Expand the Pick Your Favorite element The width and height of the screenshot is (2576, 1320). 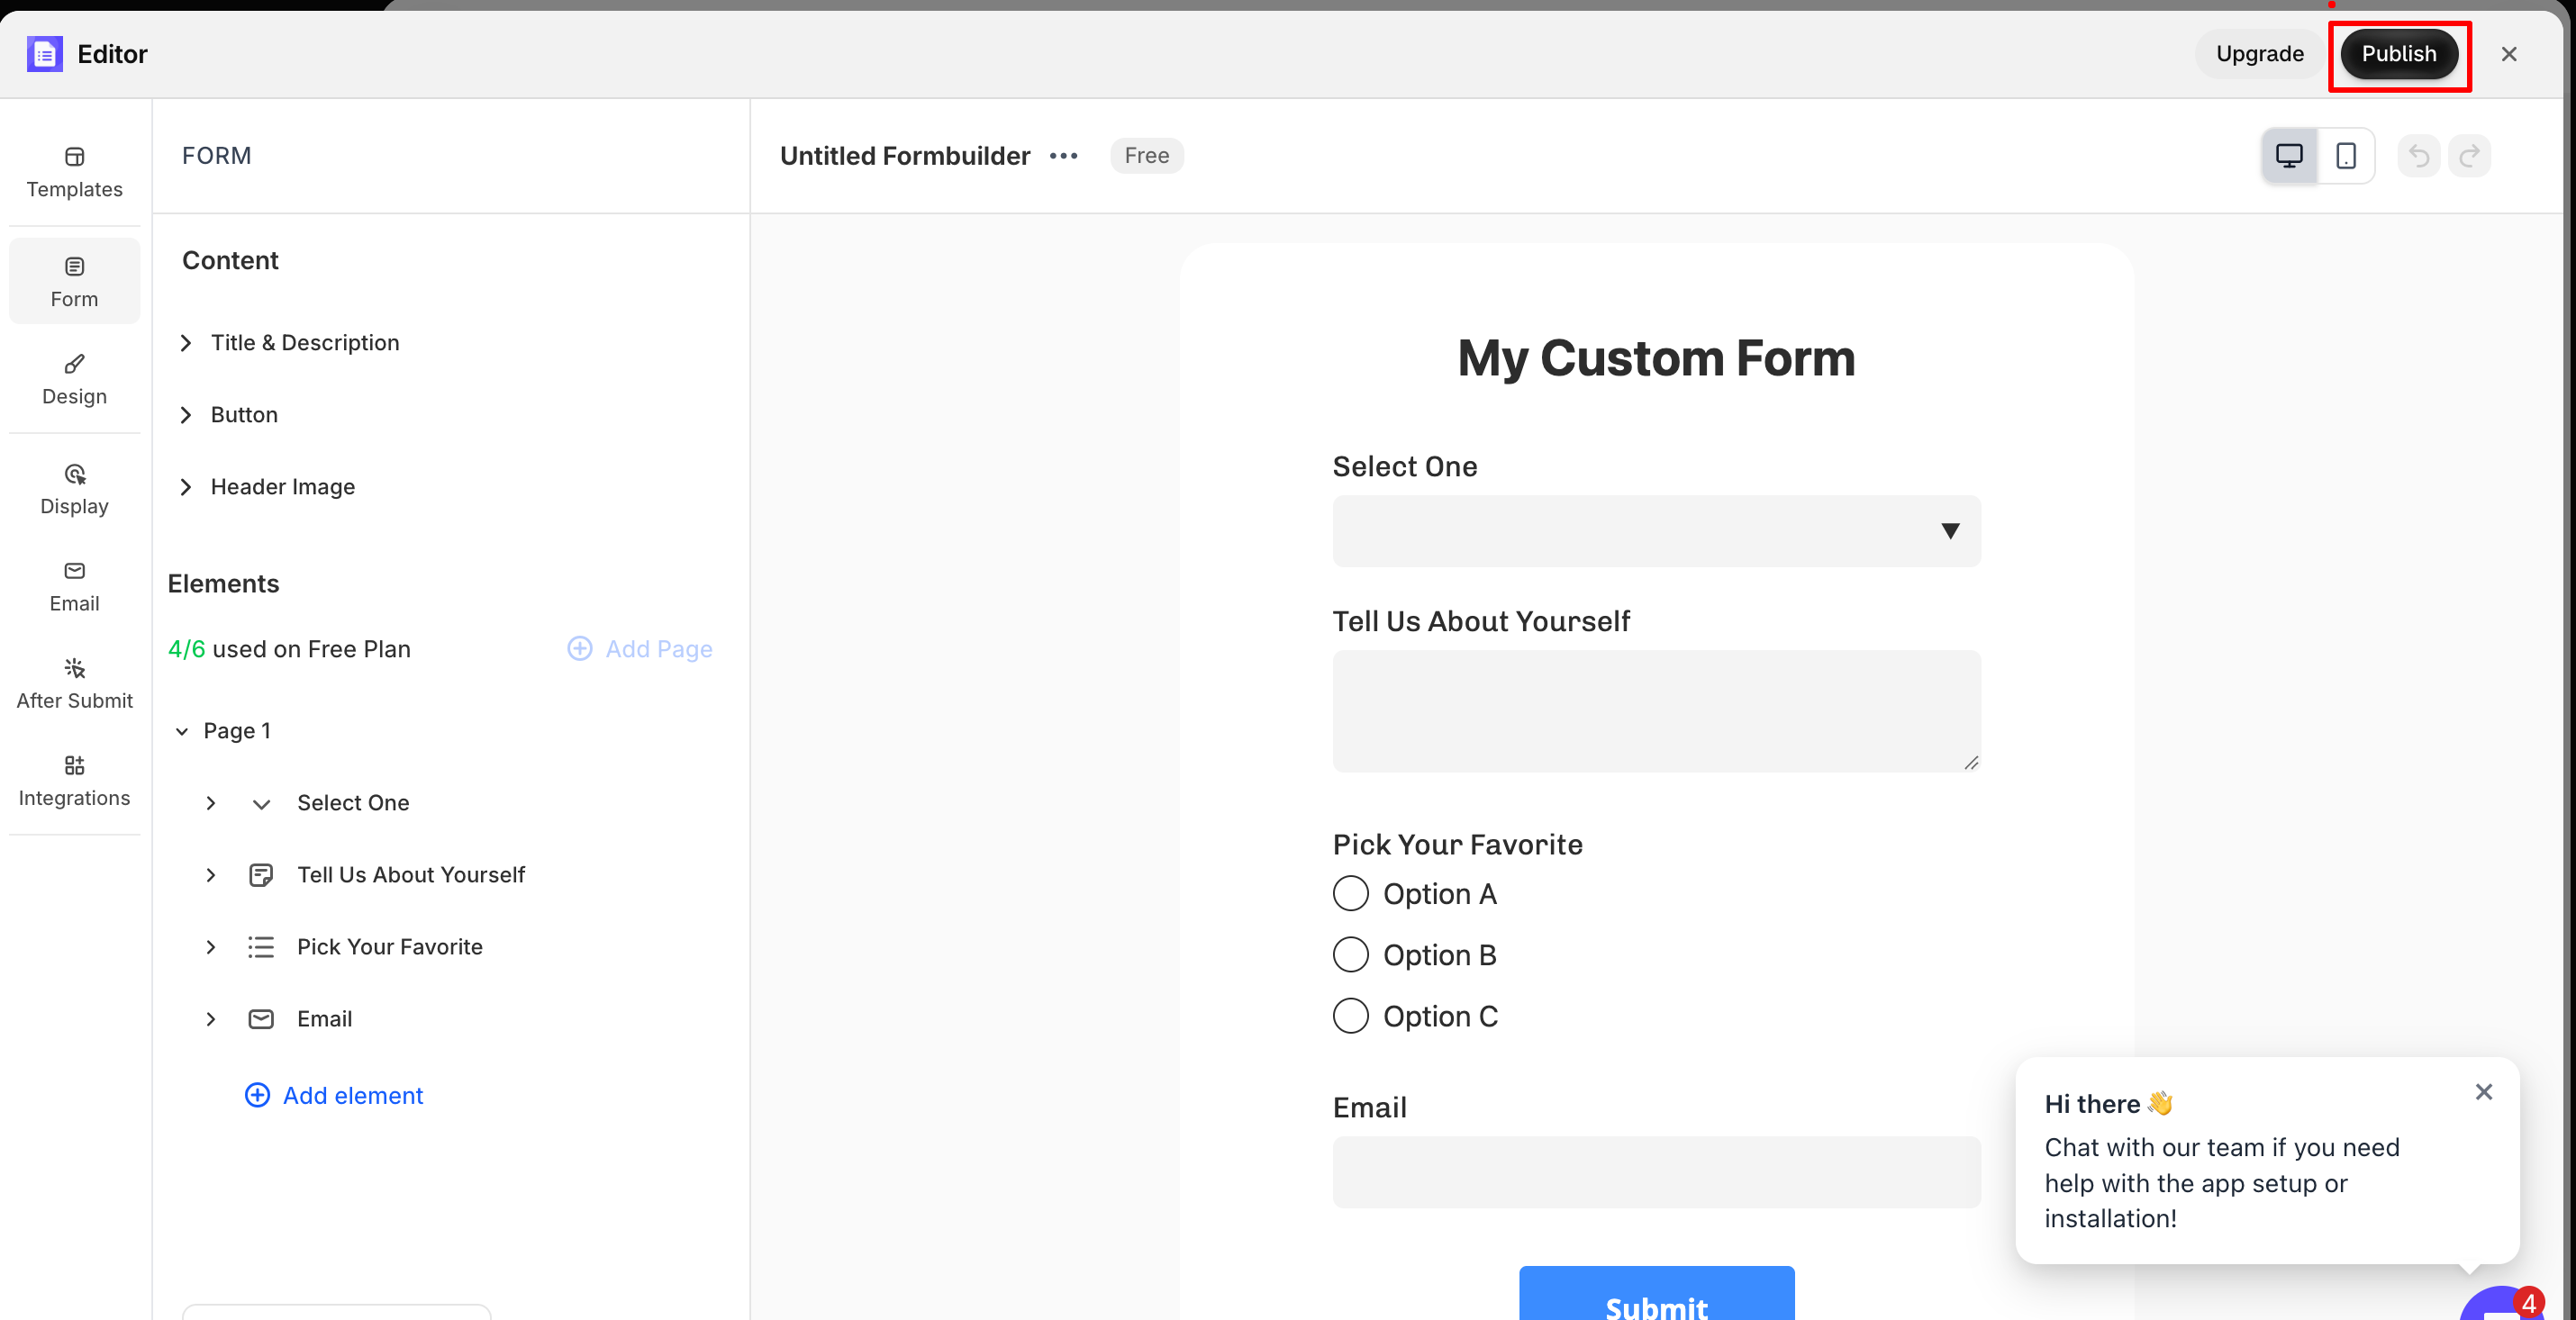click(211, 947)
